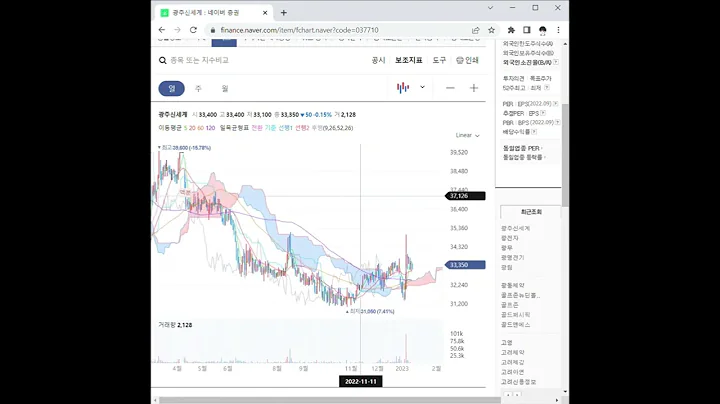Click the moving average 120 legend value

210,128
